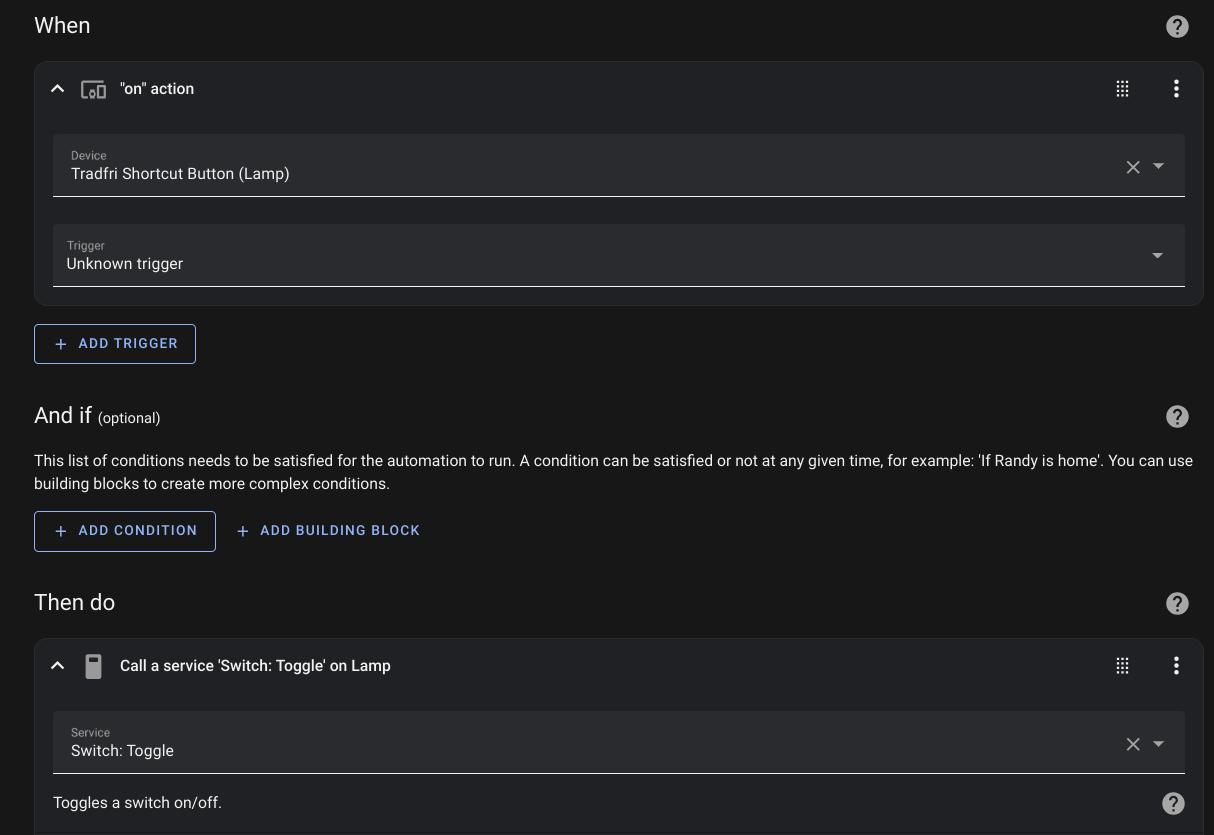Viewport: 1214px width, 835px height.
Task: Click the drag handle on the action card
Action: click(x=1122, y=665)
